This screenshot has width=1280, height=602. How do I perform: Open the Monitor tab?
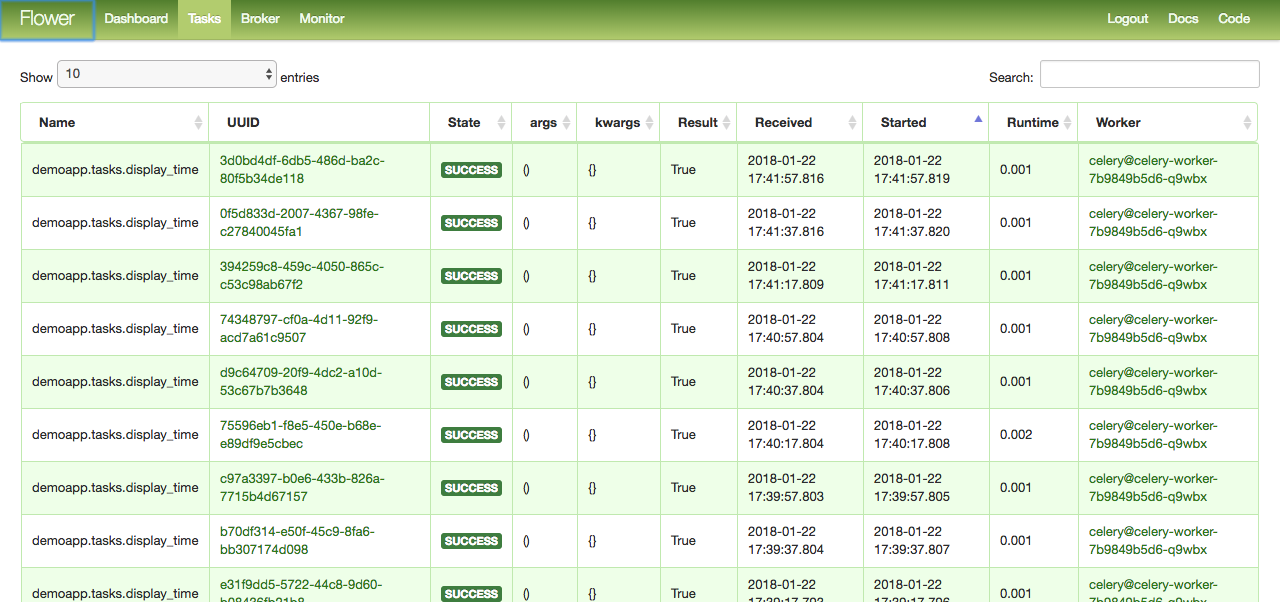tap(321, 18)
